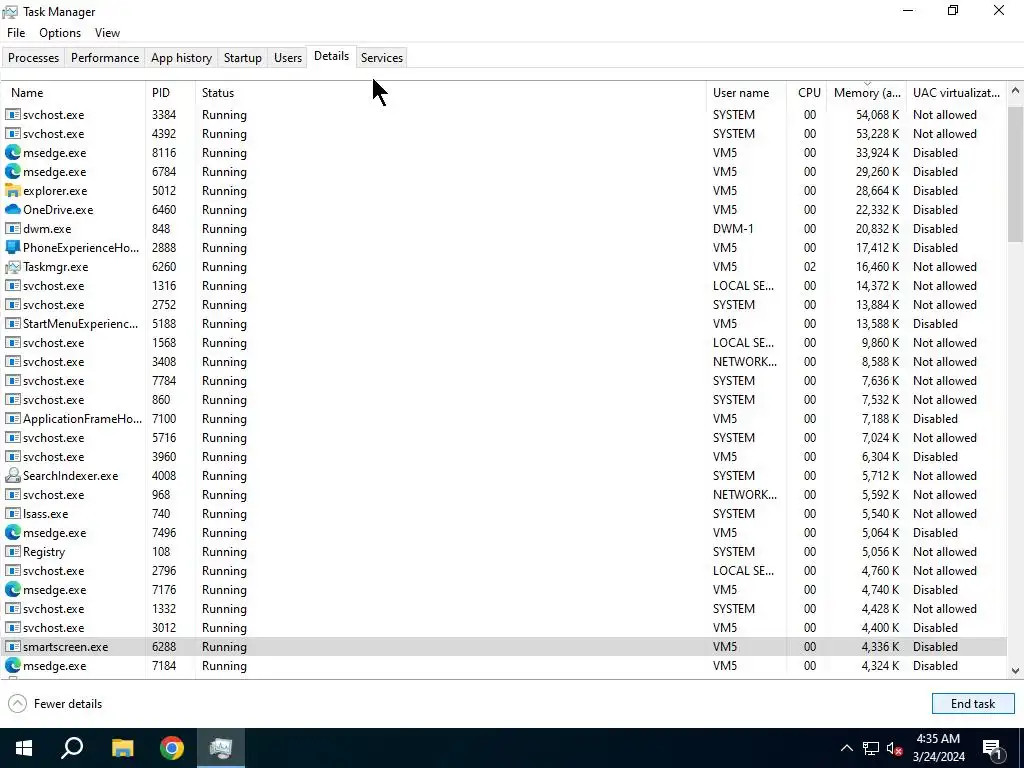Switch to the Users tab
Image resolution: width=1024 pixels, height=768 pixels.
288,57
